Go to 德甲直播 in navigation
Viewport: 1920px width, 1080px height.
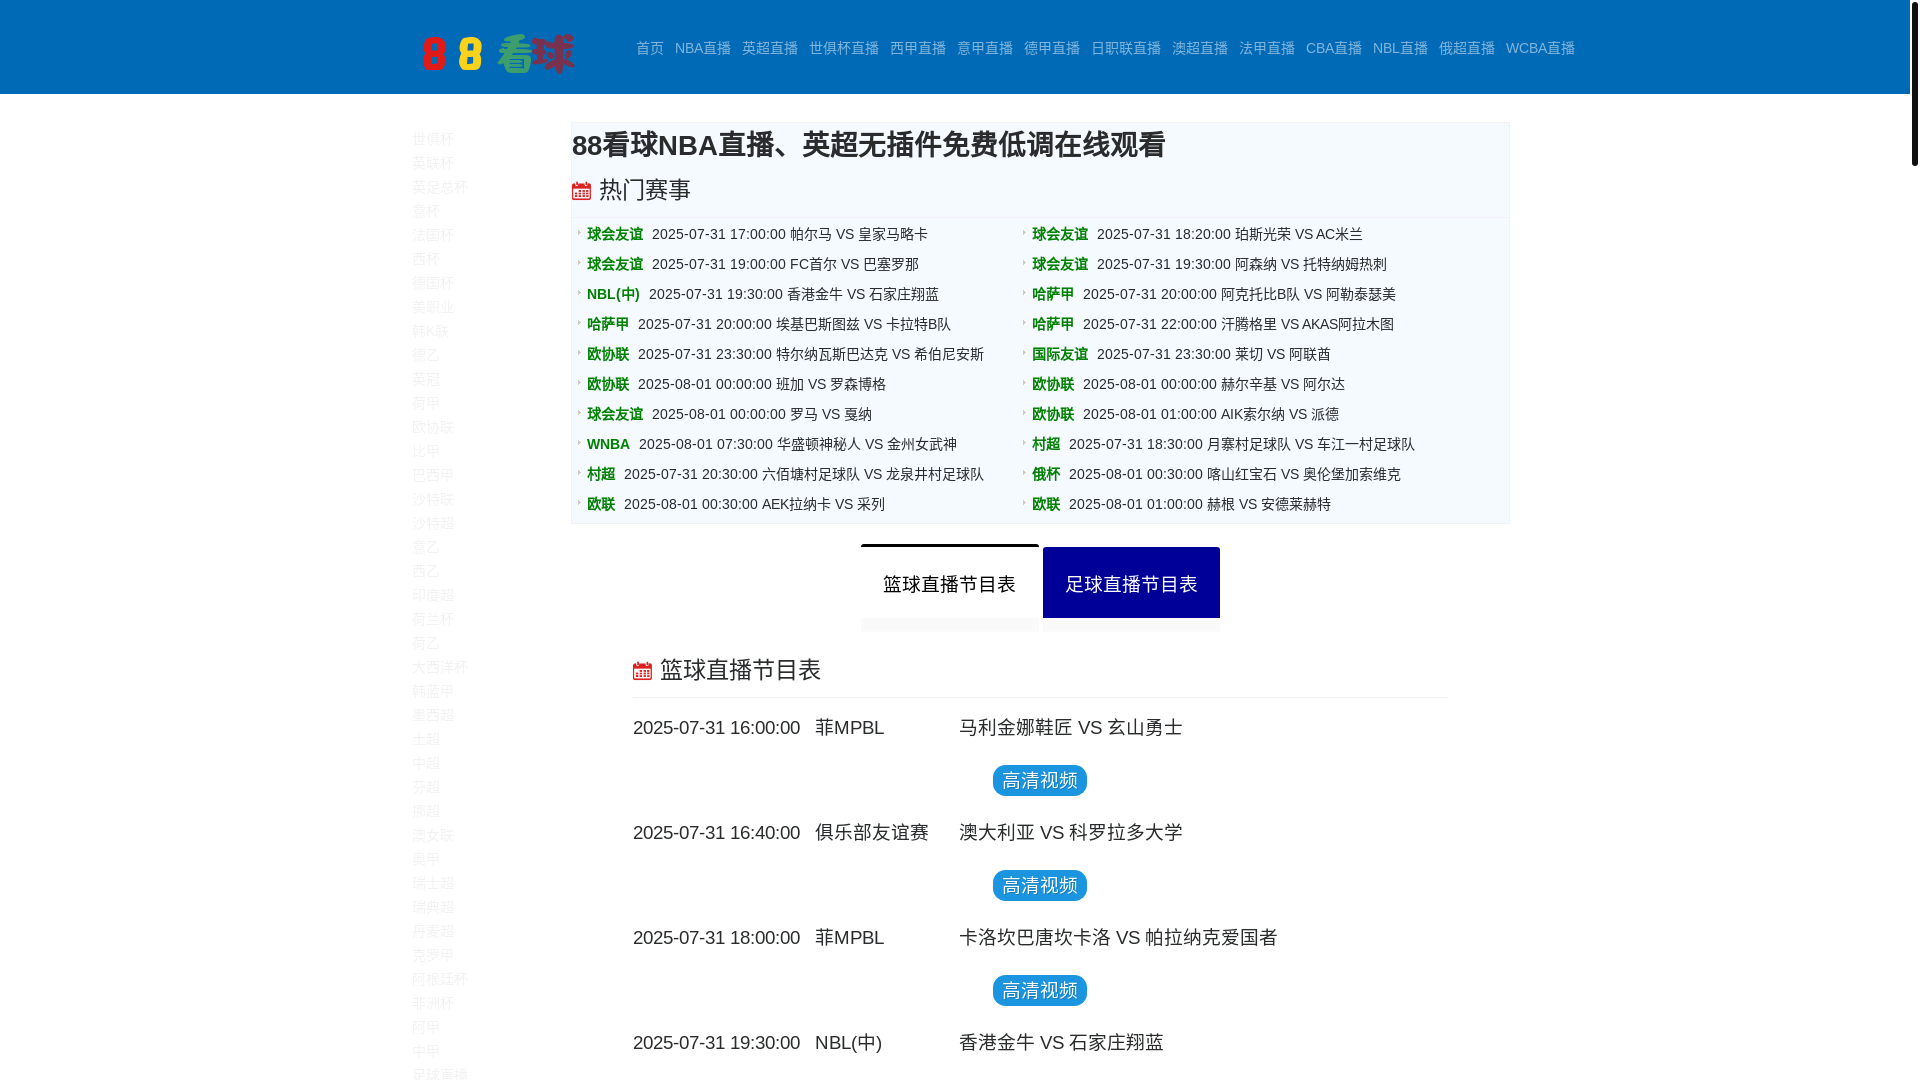1052,48
